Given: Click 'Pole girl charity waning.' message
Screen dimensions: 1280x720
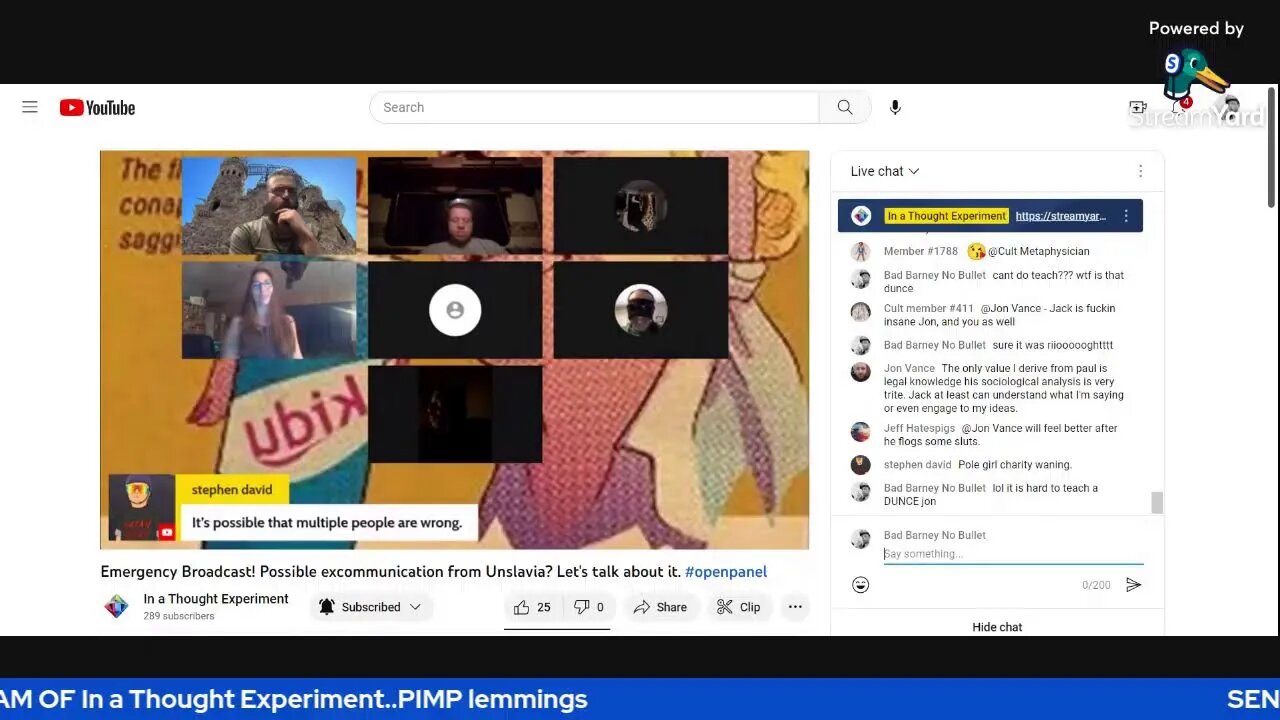Looking at the screenshot, I should [1015, 465].
